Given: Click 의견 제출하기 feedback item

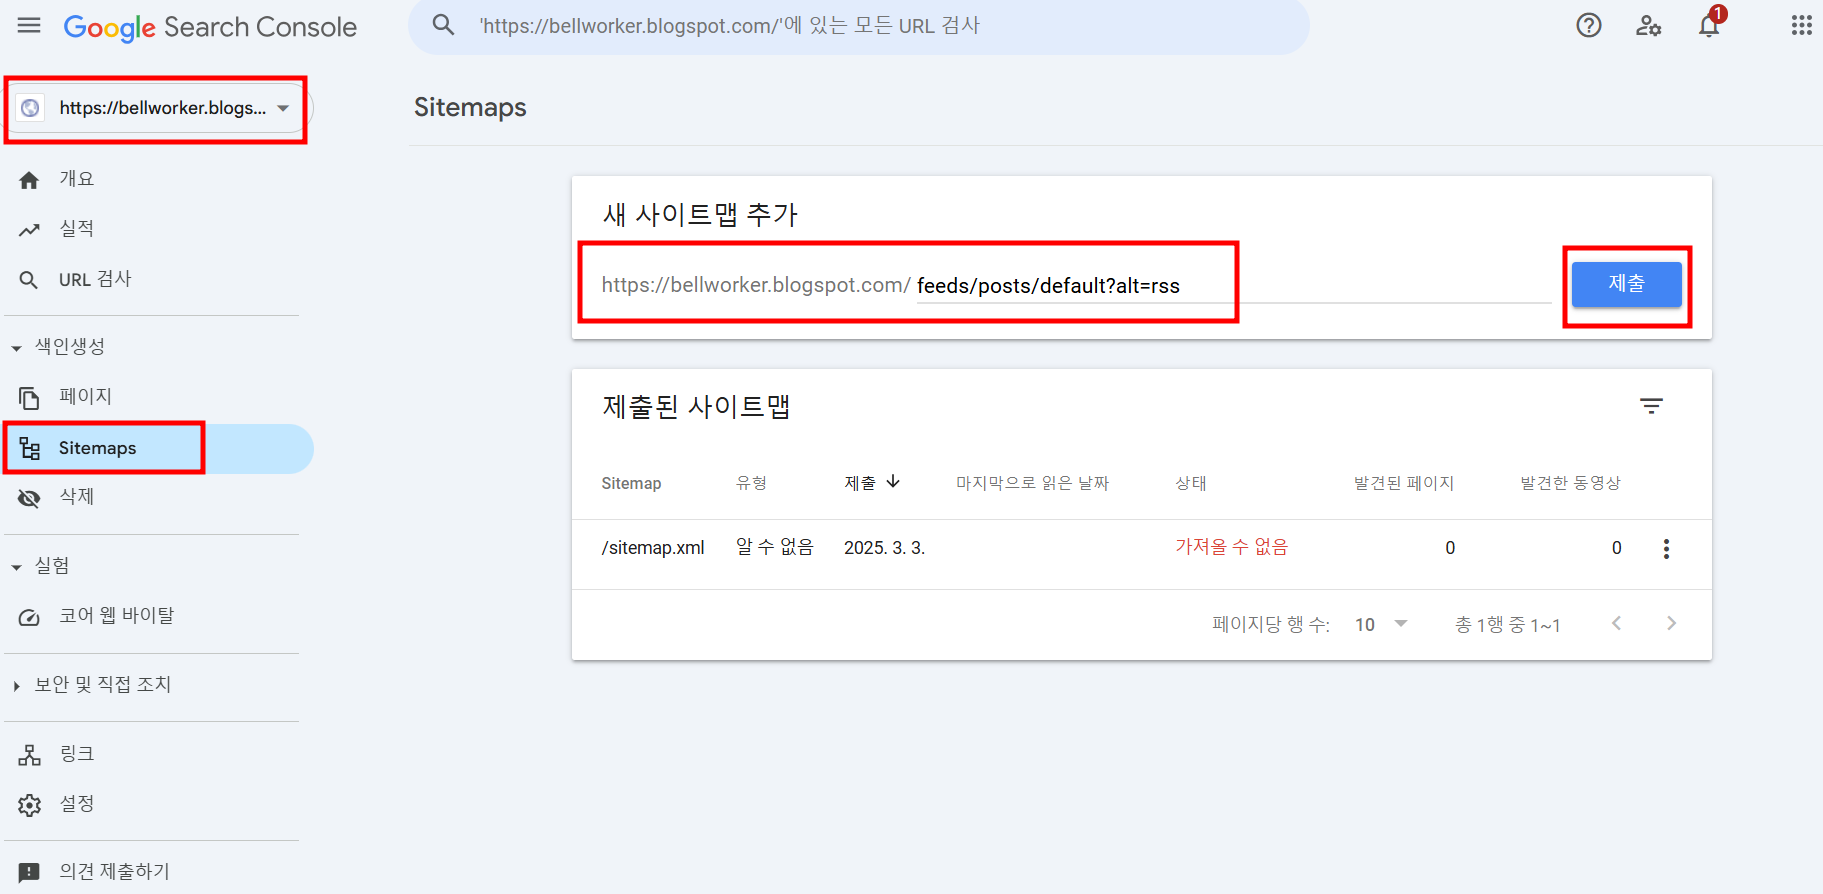Looking at the screenshot, I should (x=114, y=872).
